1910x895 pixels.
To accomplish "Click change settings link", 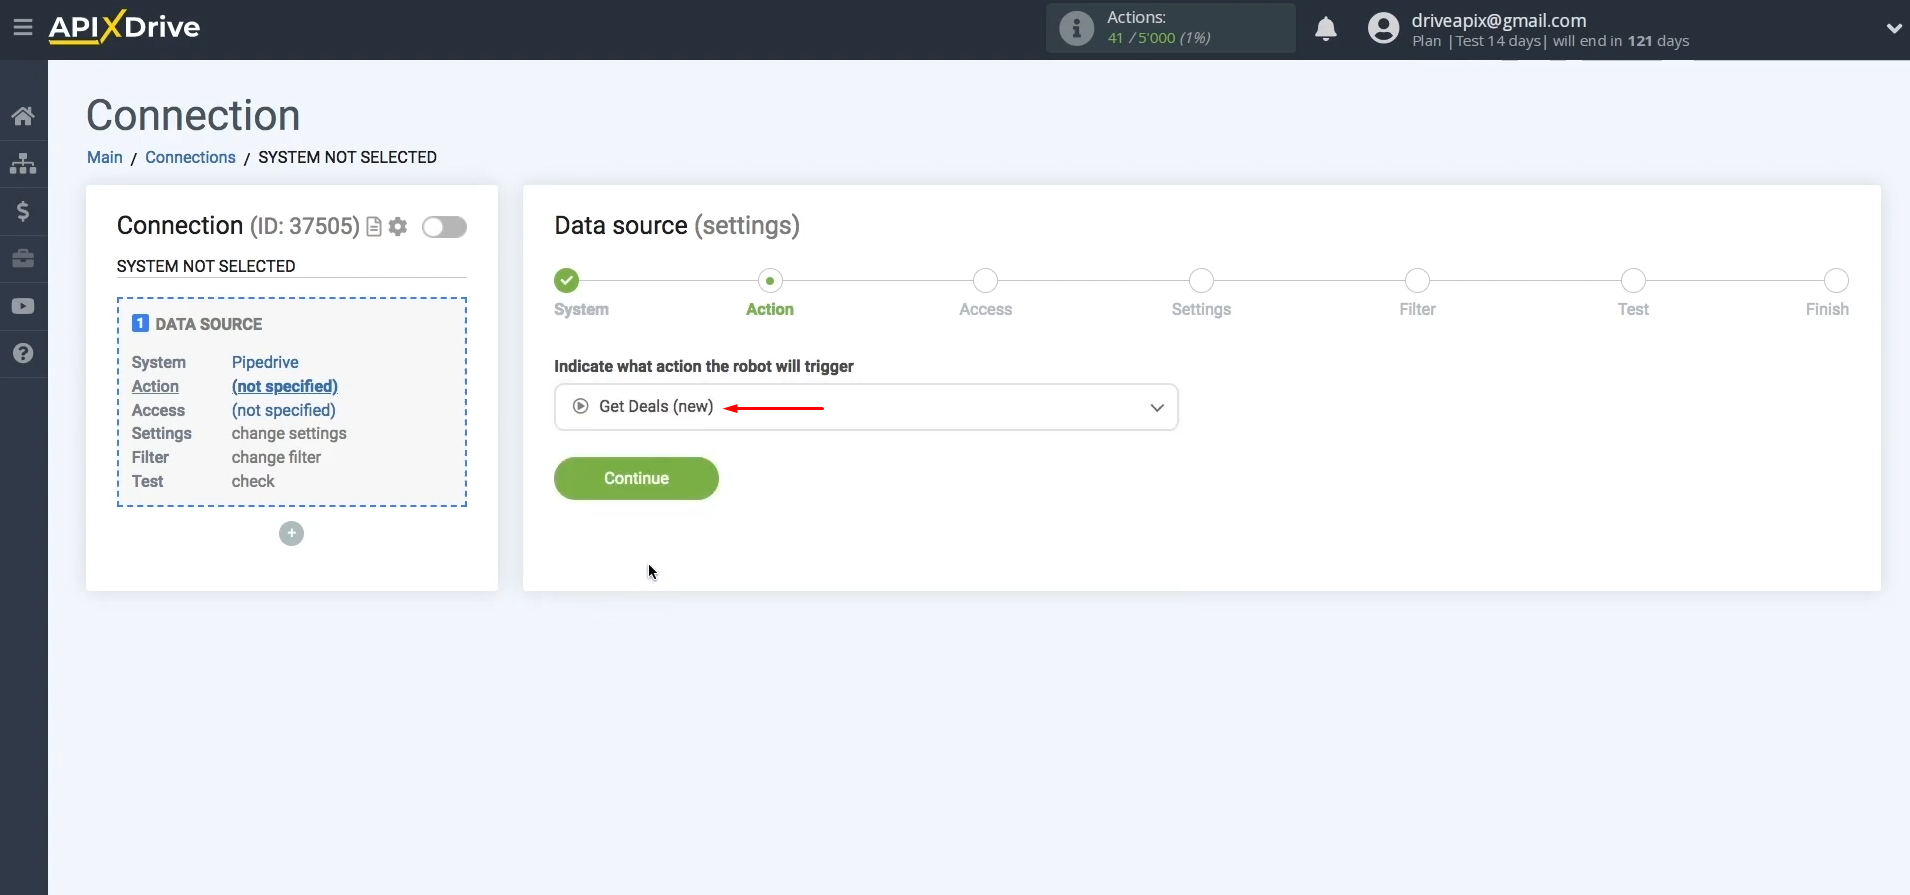I will 289,434.
